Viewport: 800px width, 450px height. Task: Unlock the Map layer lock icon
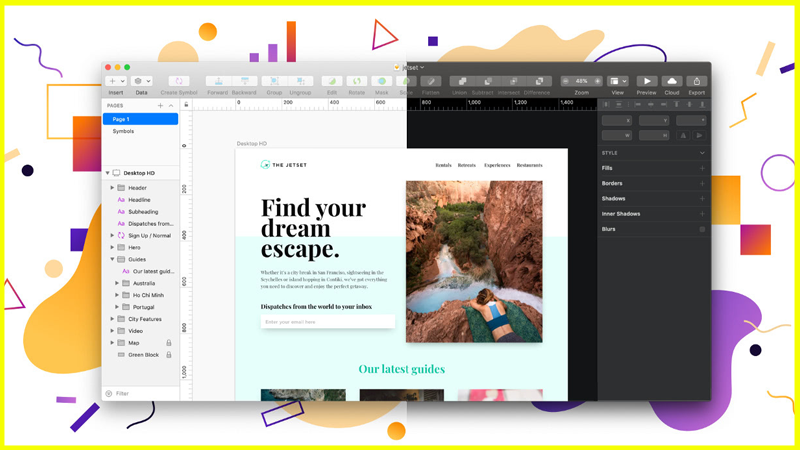pyautogui.click(x=169, y=343)
